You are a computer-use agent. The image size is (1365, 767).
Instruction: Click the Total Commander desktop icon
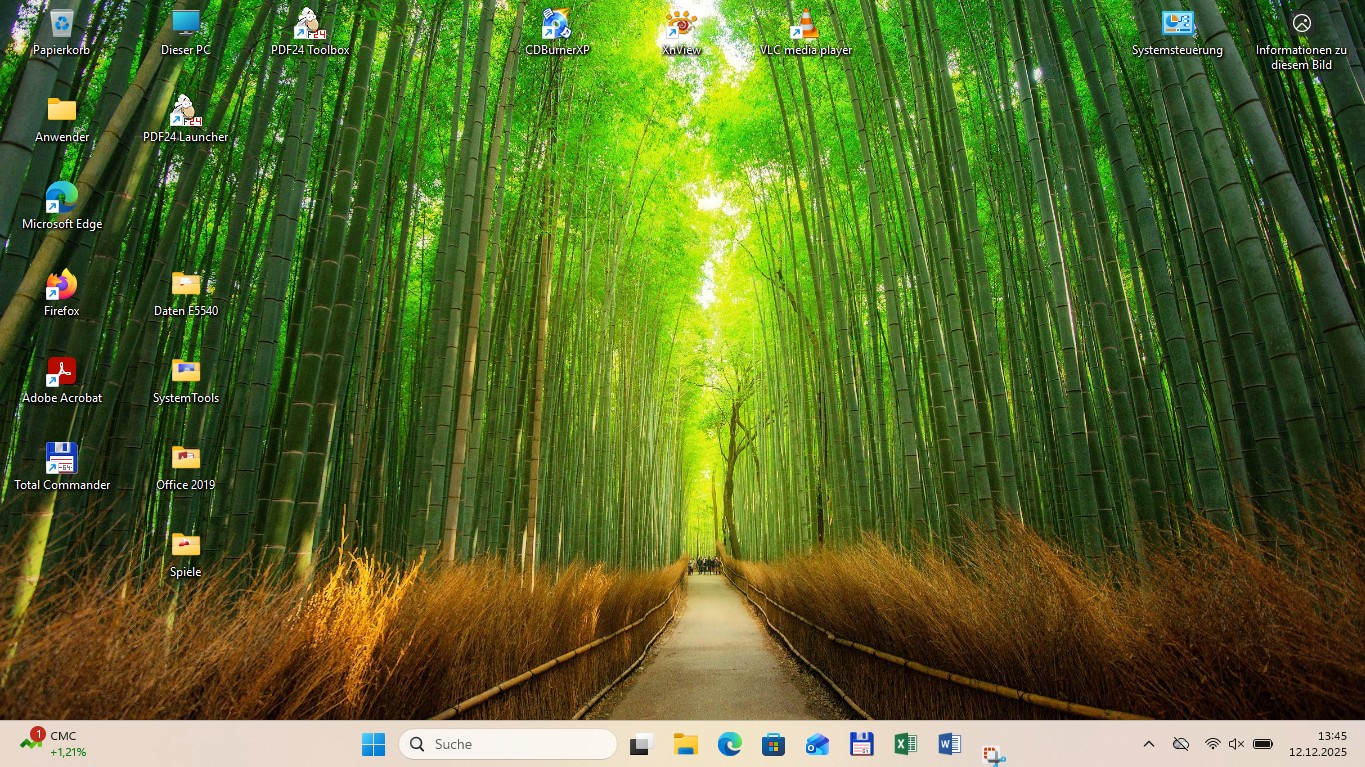coord(62,464)
